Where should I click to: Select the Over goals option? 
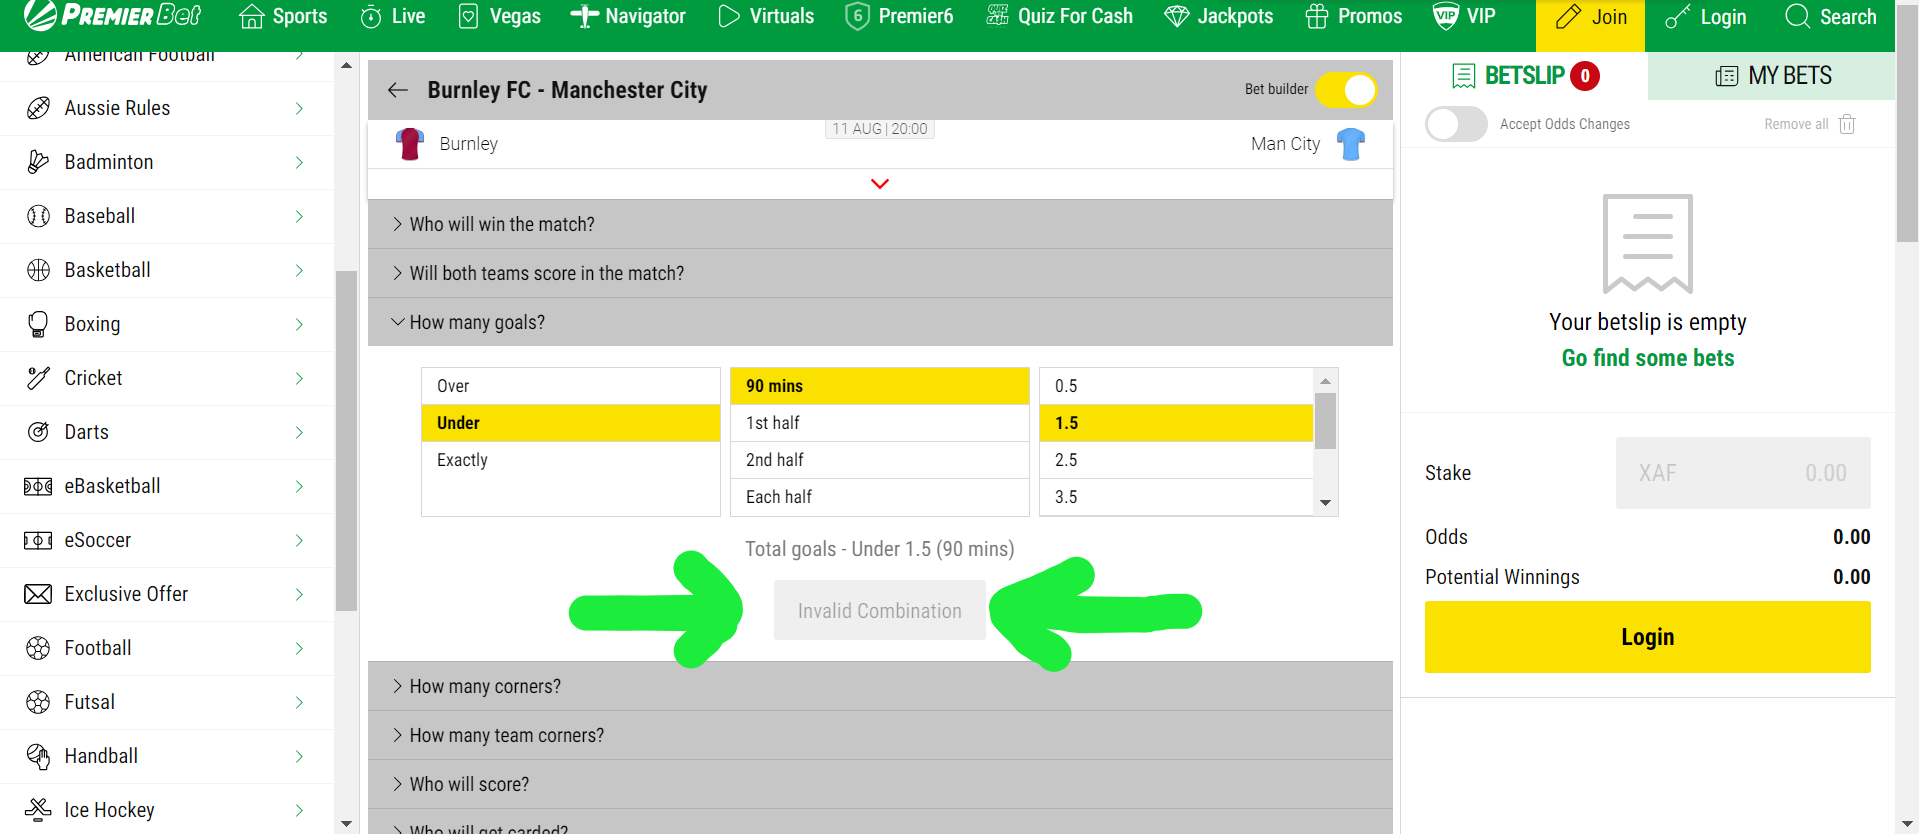pyautogui.click(x=570, y=386)
